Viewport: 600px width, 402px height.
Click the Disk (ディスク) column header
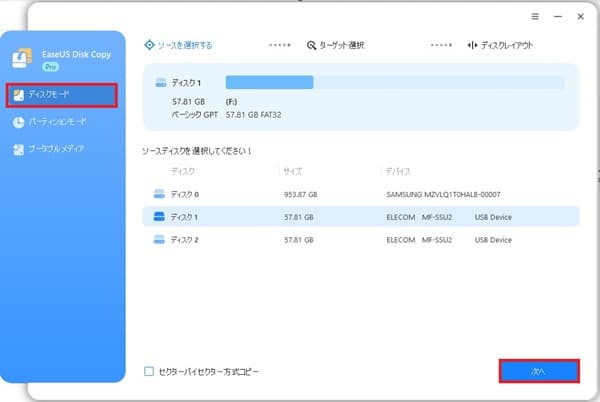183,171
